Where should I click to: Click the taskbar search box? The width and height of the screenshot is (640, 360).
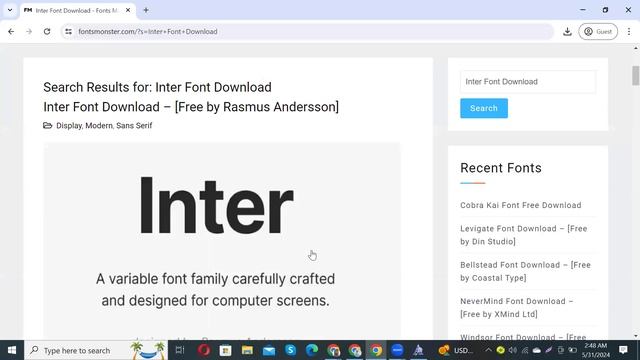point(96,350)
